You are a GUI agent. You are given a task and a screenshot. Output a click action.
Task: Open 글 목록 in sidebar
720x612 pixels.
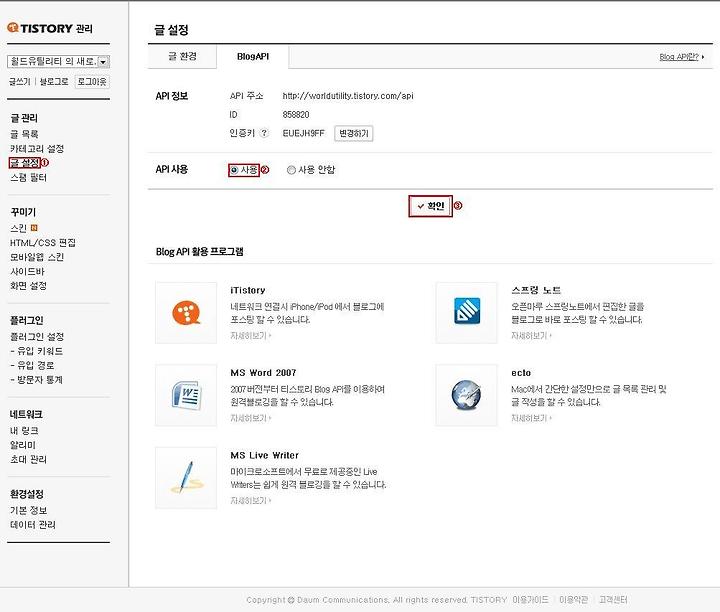[24, 134]
